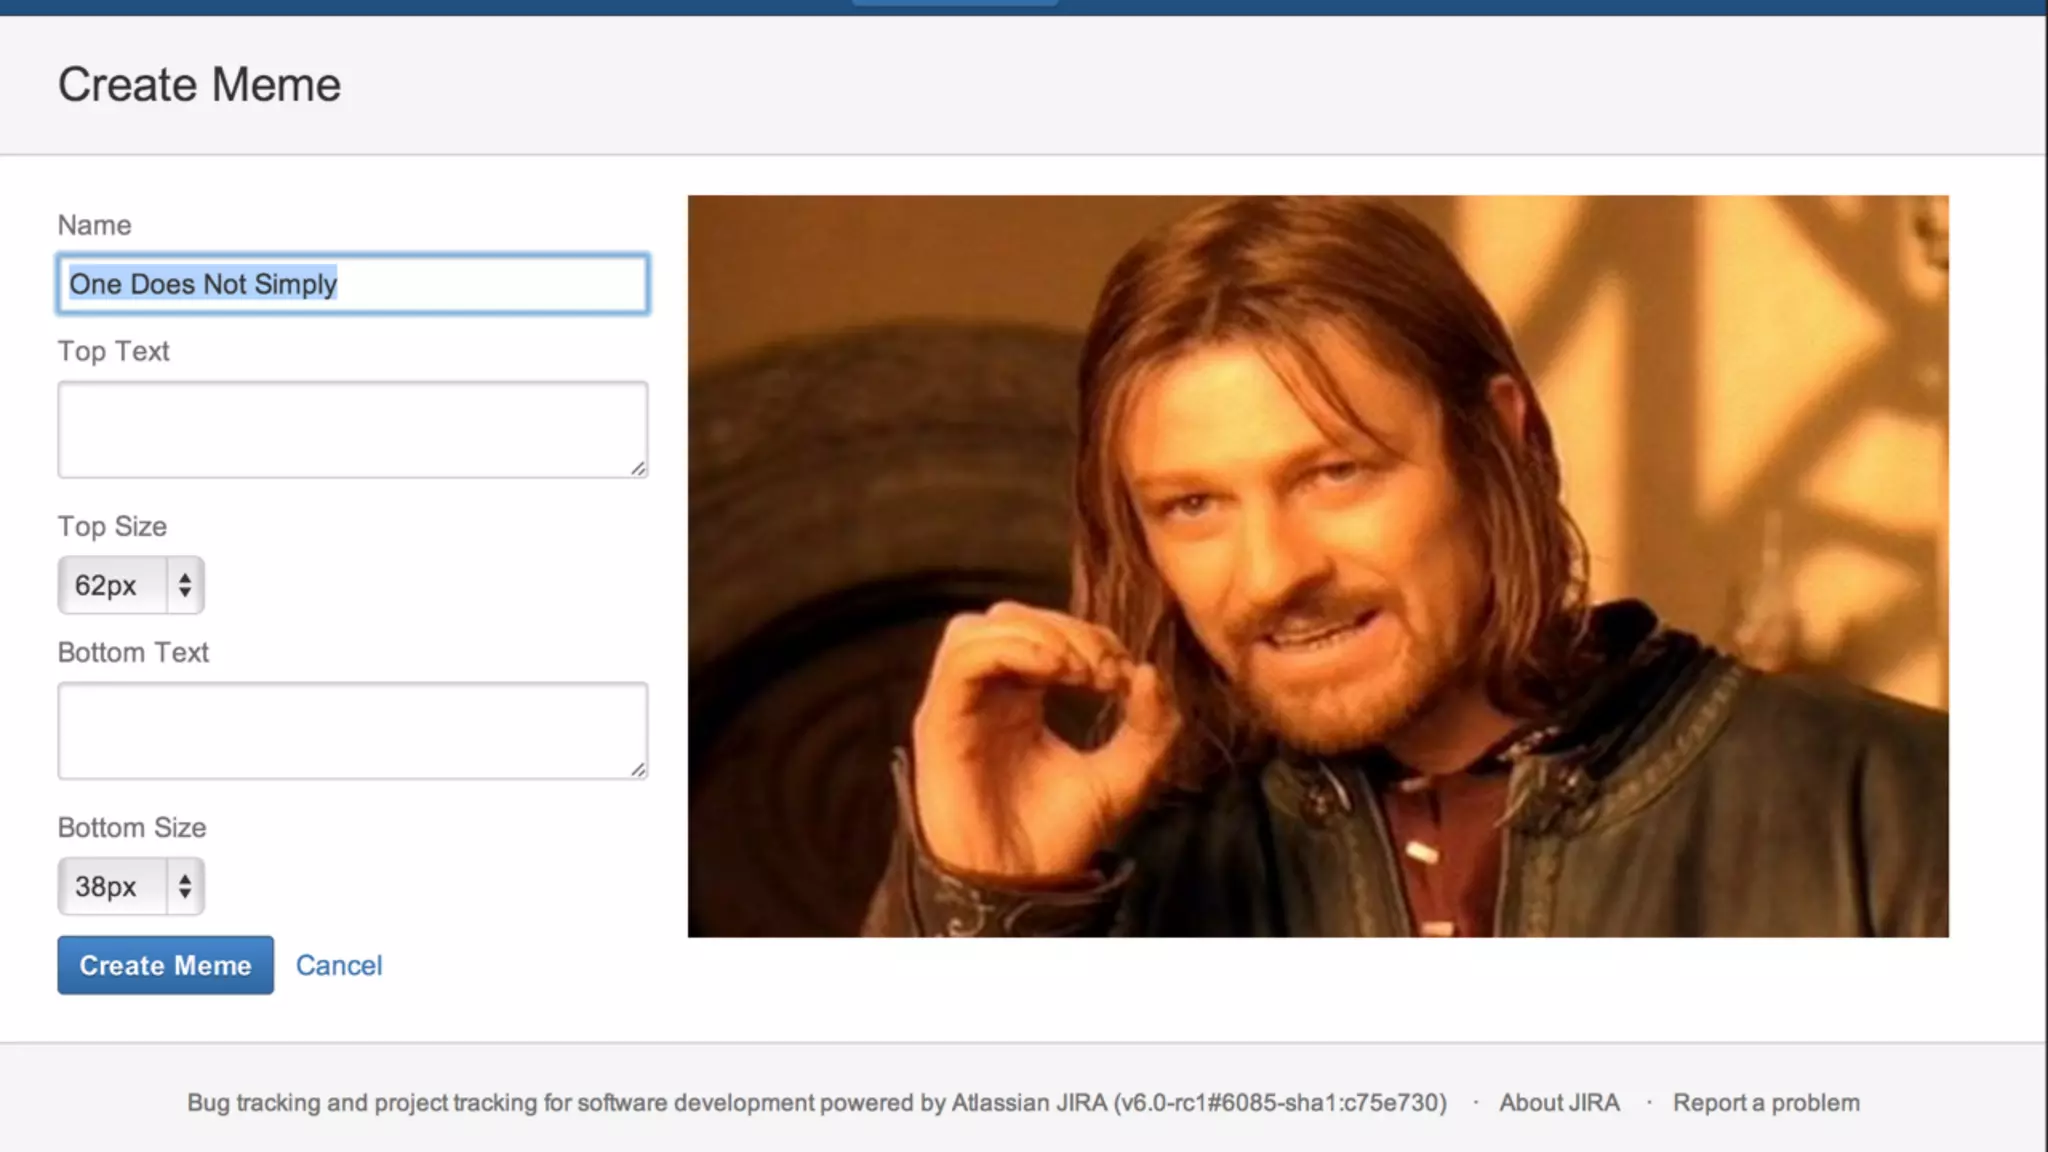Click the Top Text label
2048x1152 pixels.
(x=113, y=351)
